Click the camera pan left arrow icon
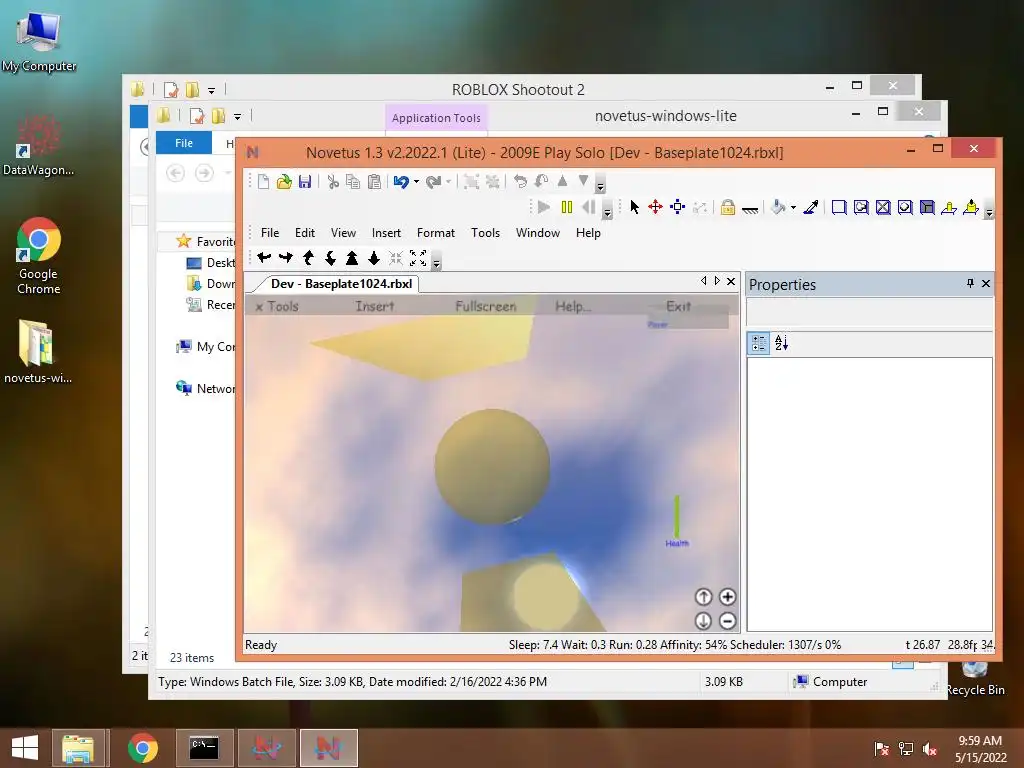Viewport: 1024px width, 768px height. coord(264,258)
